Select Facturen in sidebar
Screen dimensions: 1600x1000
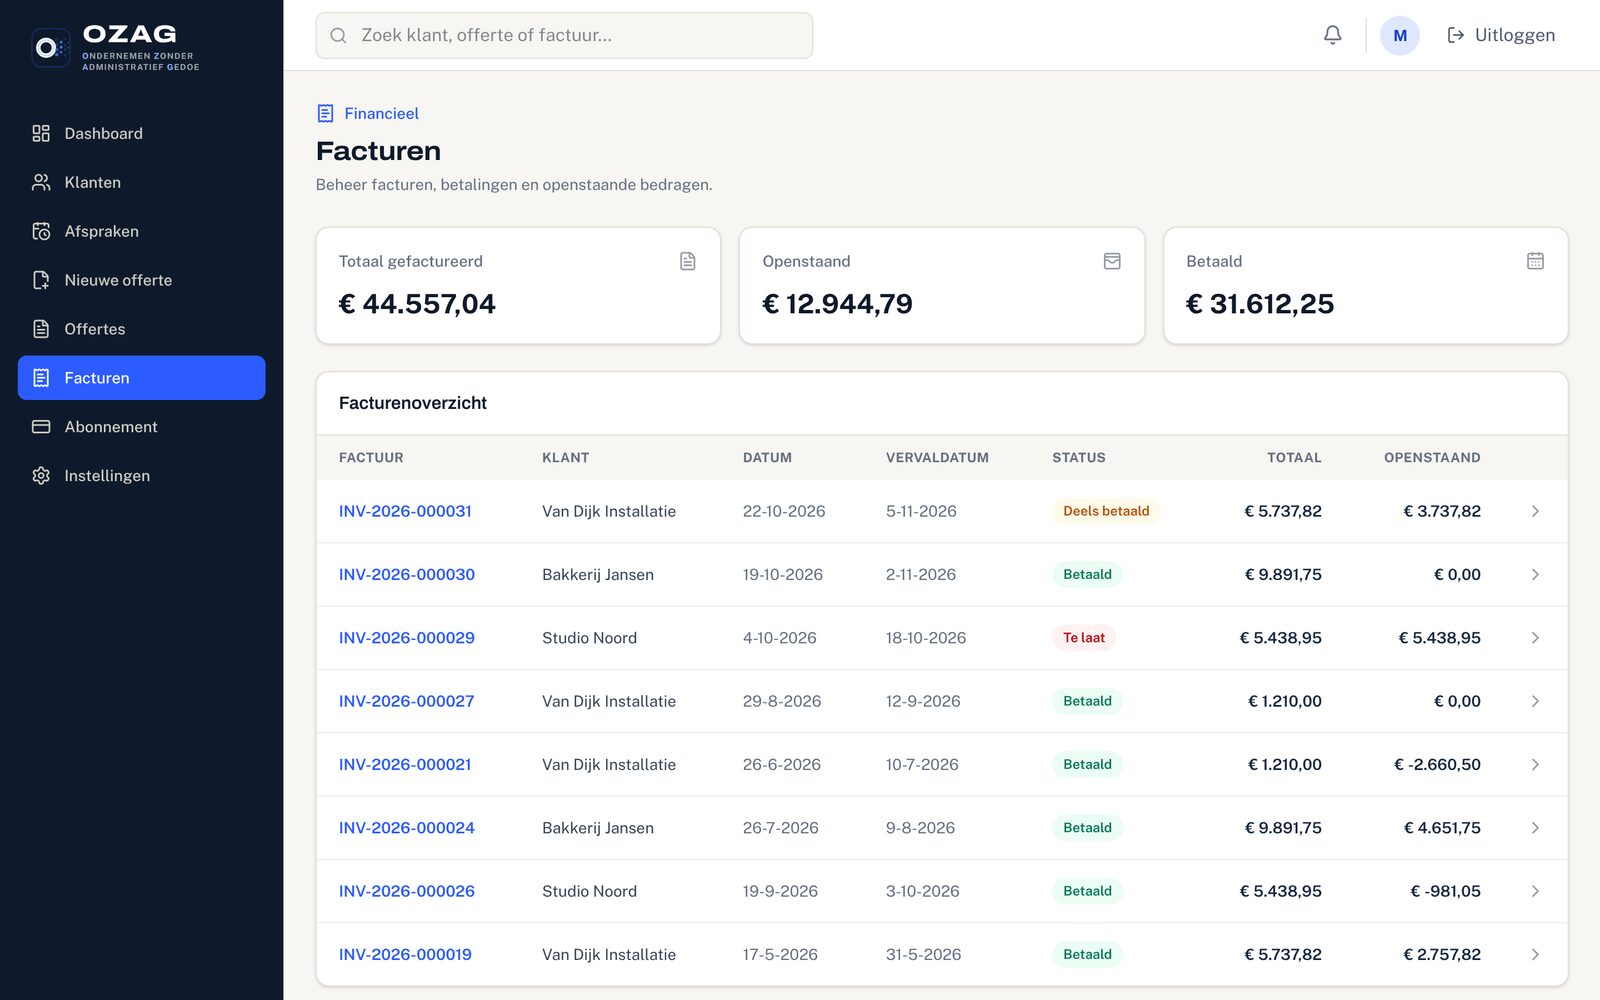[141, 378]
